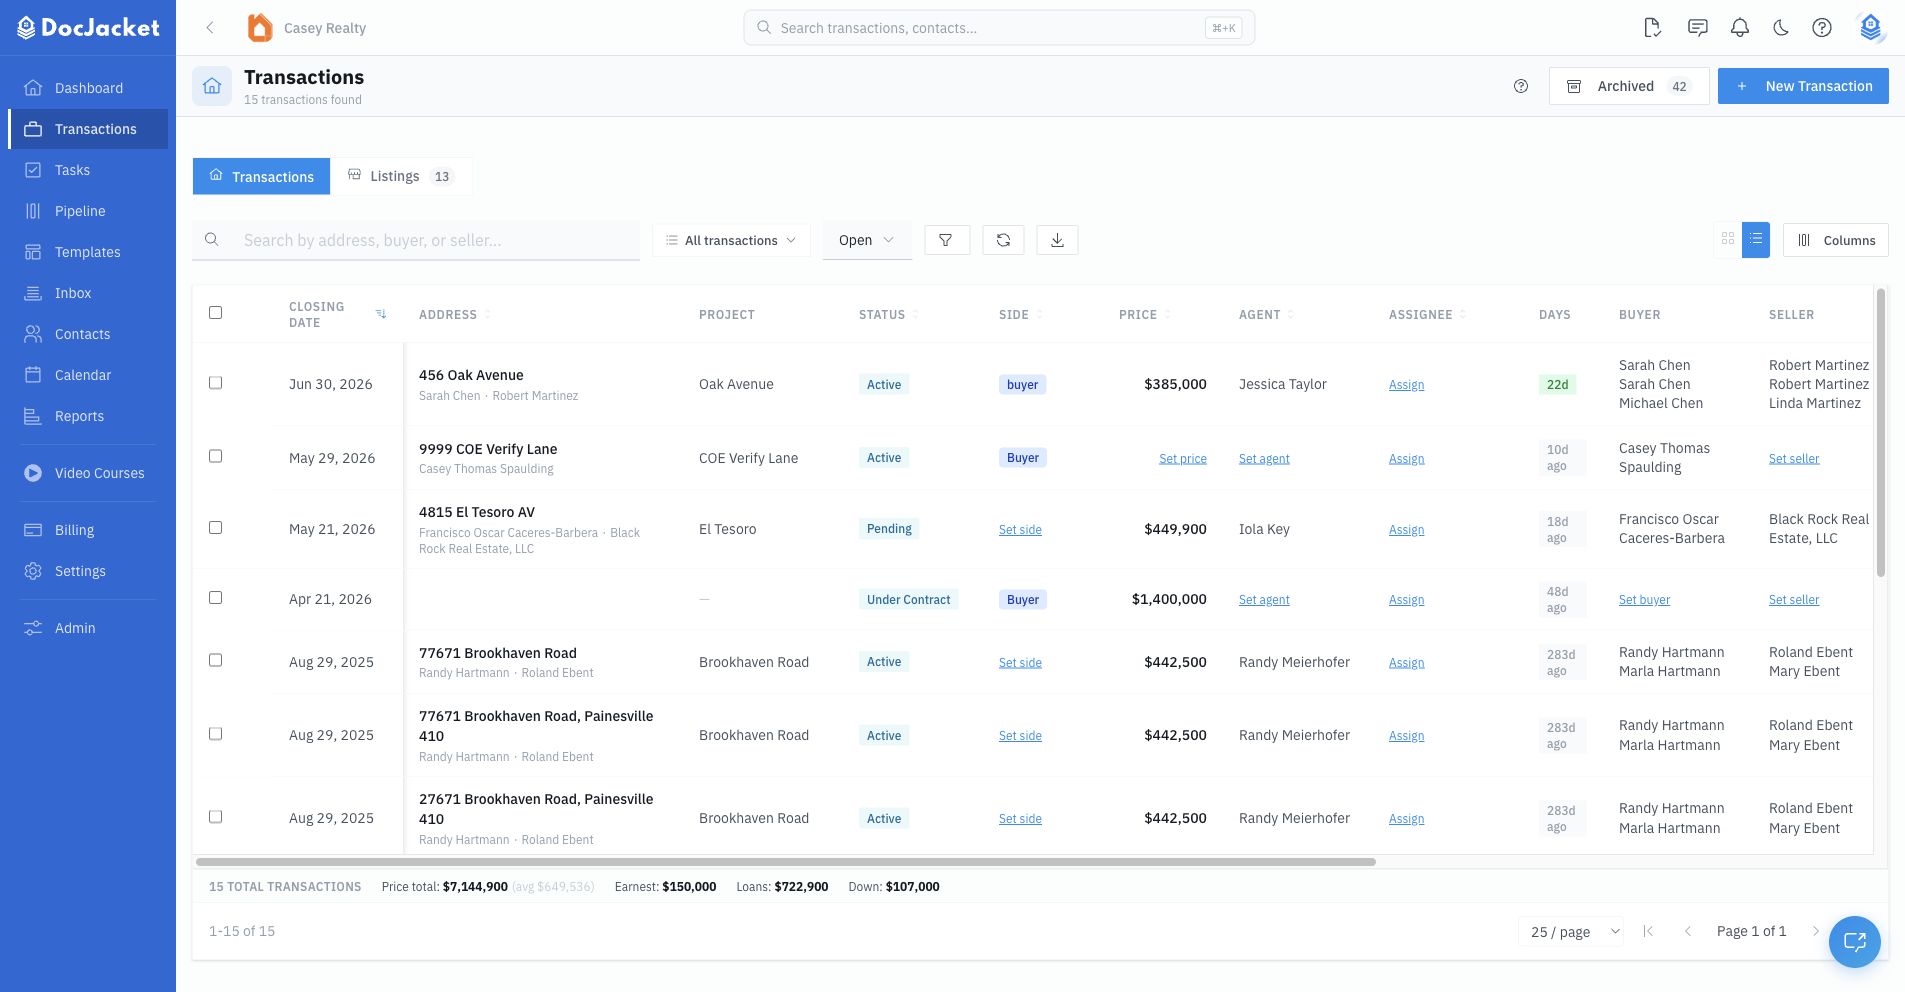Switch to list view
Viewport: 1905px width, 992px height.
pyautogui.click(x=1756, y=240)
